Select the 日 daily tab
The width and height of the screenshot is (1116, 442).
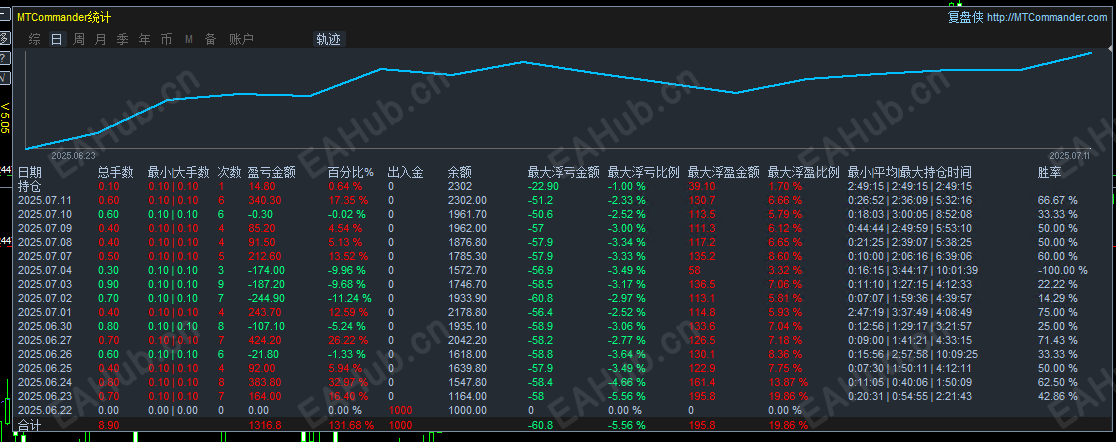[x=56, y=40]
